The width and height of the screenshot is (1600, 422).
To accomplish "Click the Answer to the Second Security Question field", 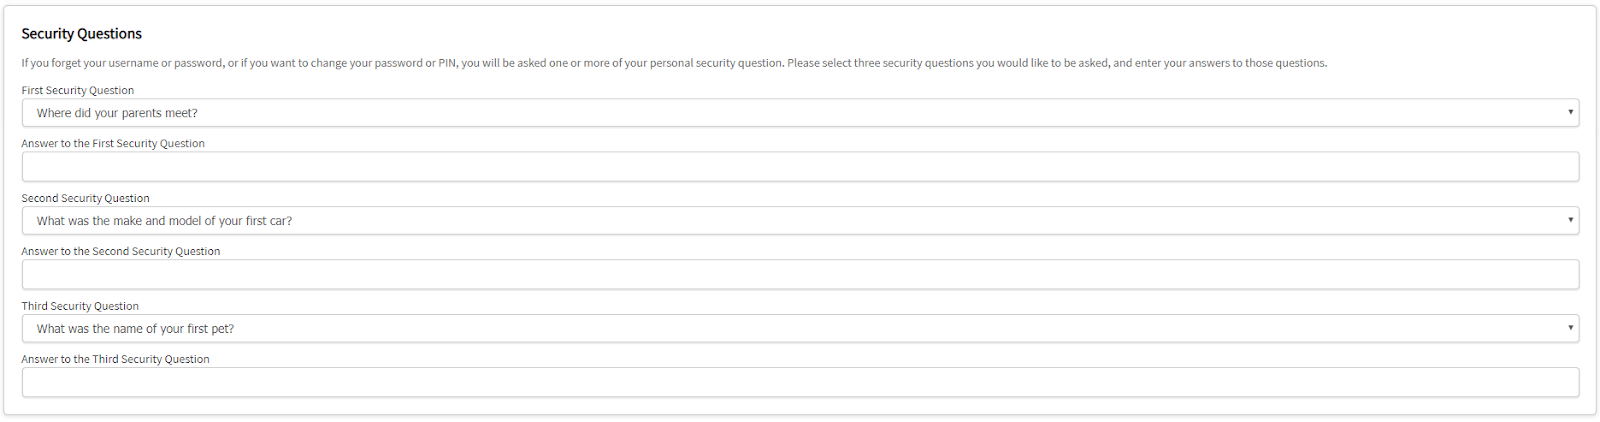I will click(800, 275).
